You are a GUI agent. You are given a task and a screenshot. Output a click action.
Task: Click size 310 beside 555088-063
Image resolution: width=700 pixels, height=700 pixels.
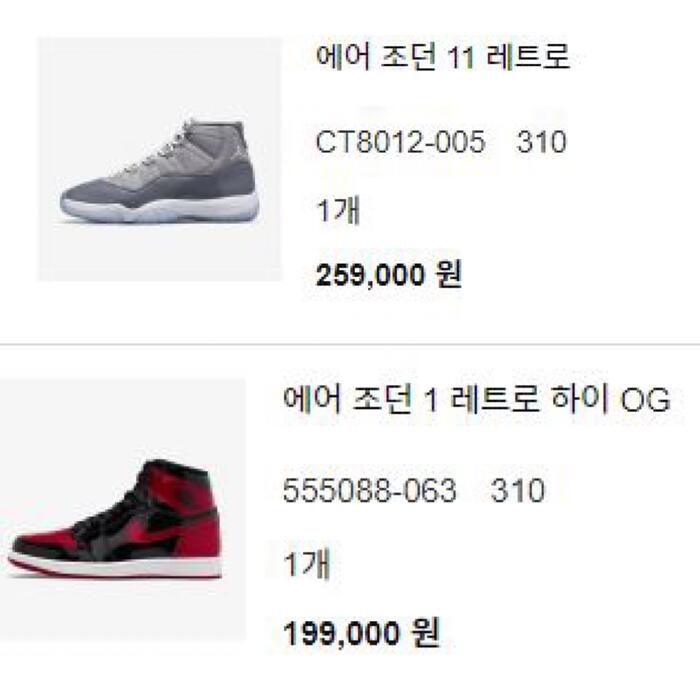coord(517,490)
